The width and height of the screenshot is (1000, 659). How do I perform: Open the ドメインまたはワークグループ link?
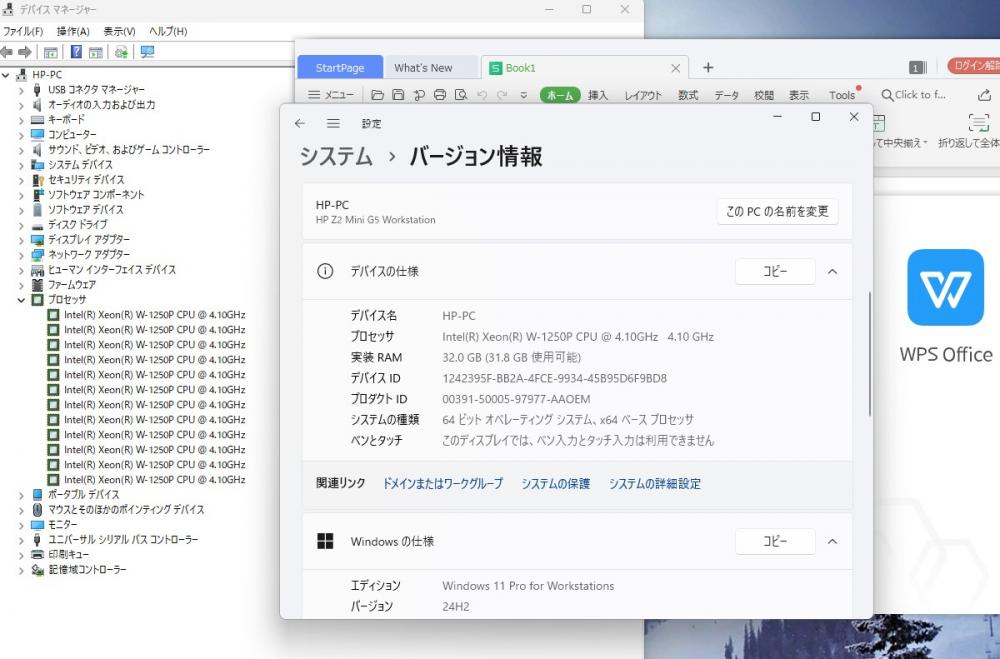pos(442,484)
